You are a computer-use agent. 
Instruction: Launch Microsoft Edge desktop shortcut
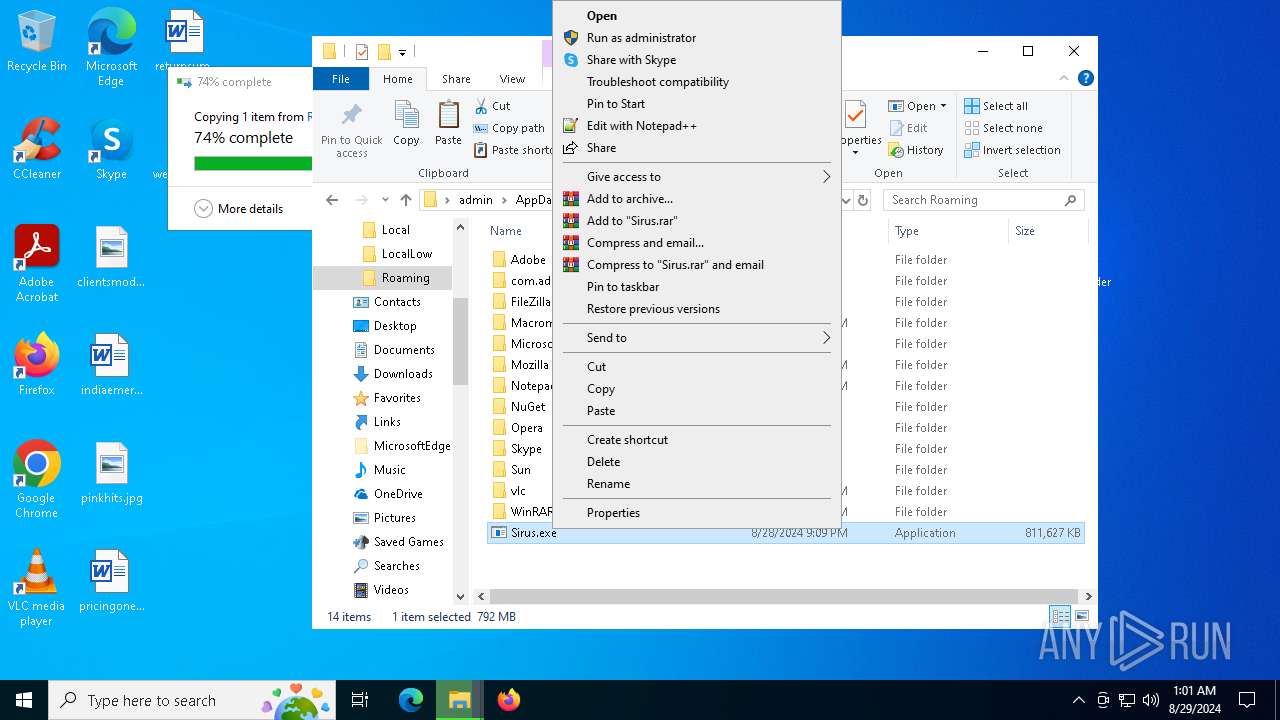tap(111, 48)
